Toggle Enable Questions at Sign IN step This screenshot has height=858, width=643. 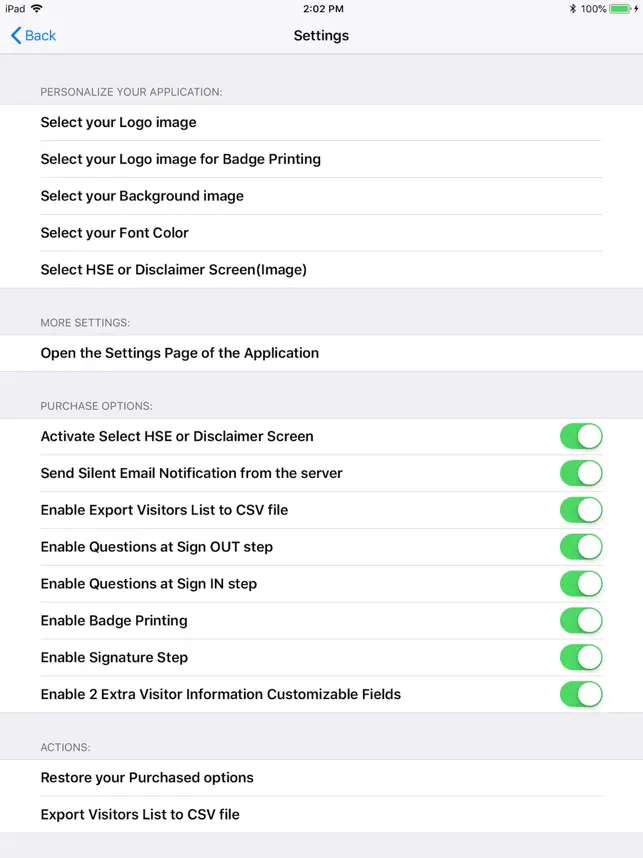pos(581,584)
